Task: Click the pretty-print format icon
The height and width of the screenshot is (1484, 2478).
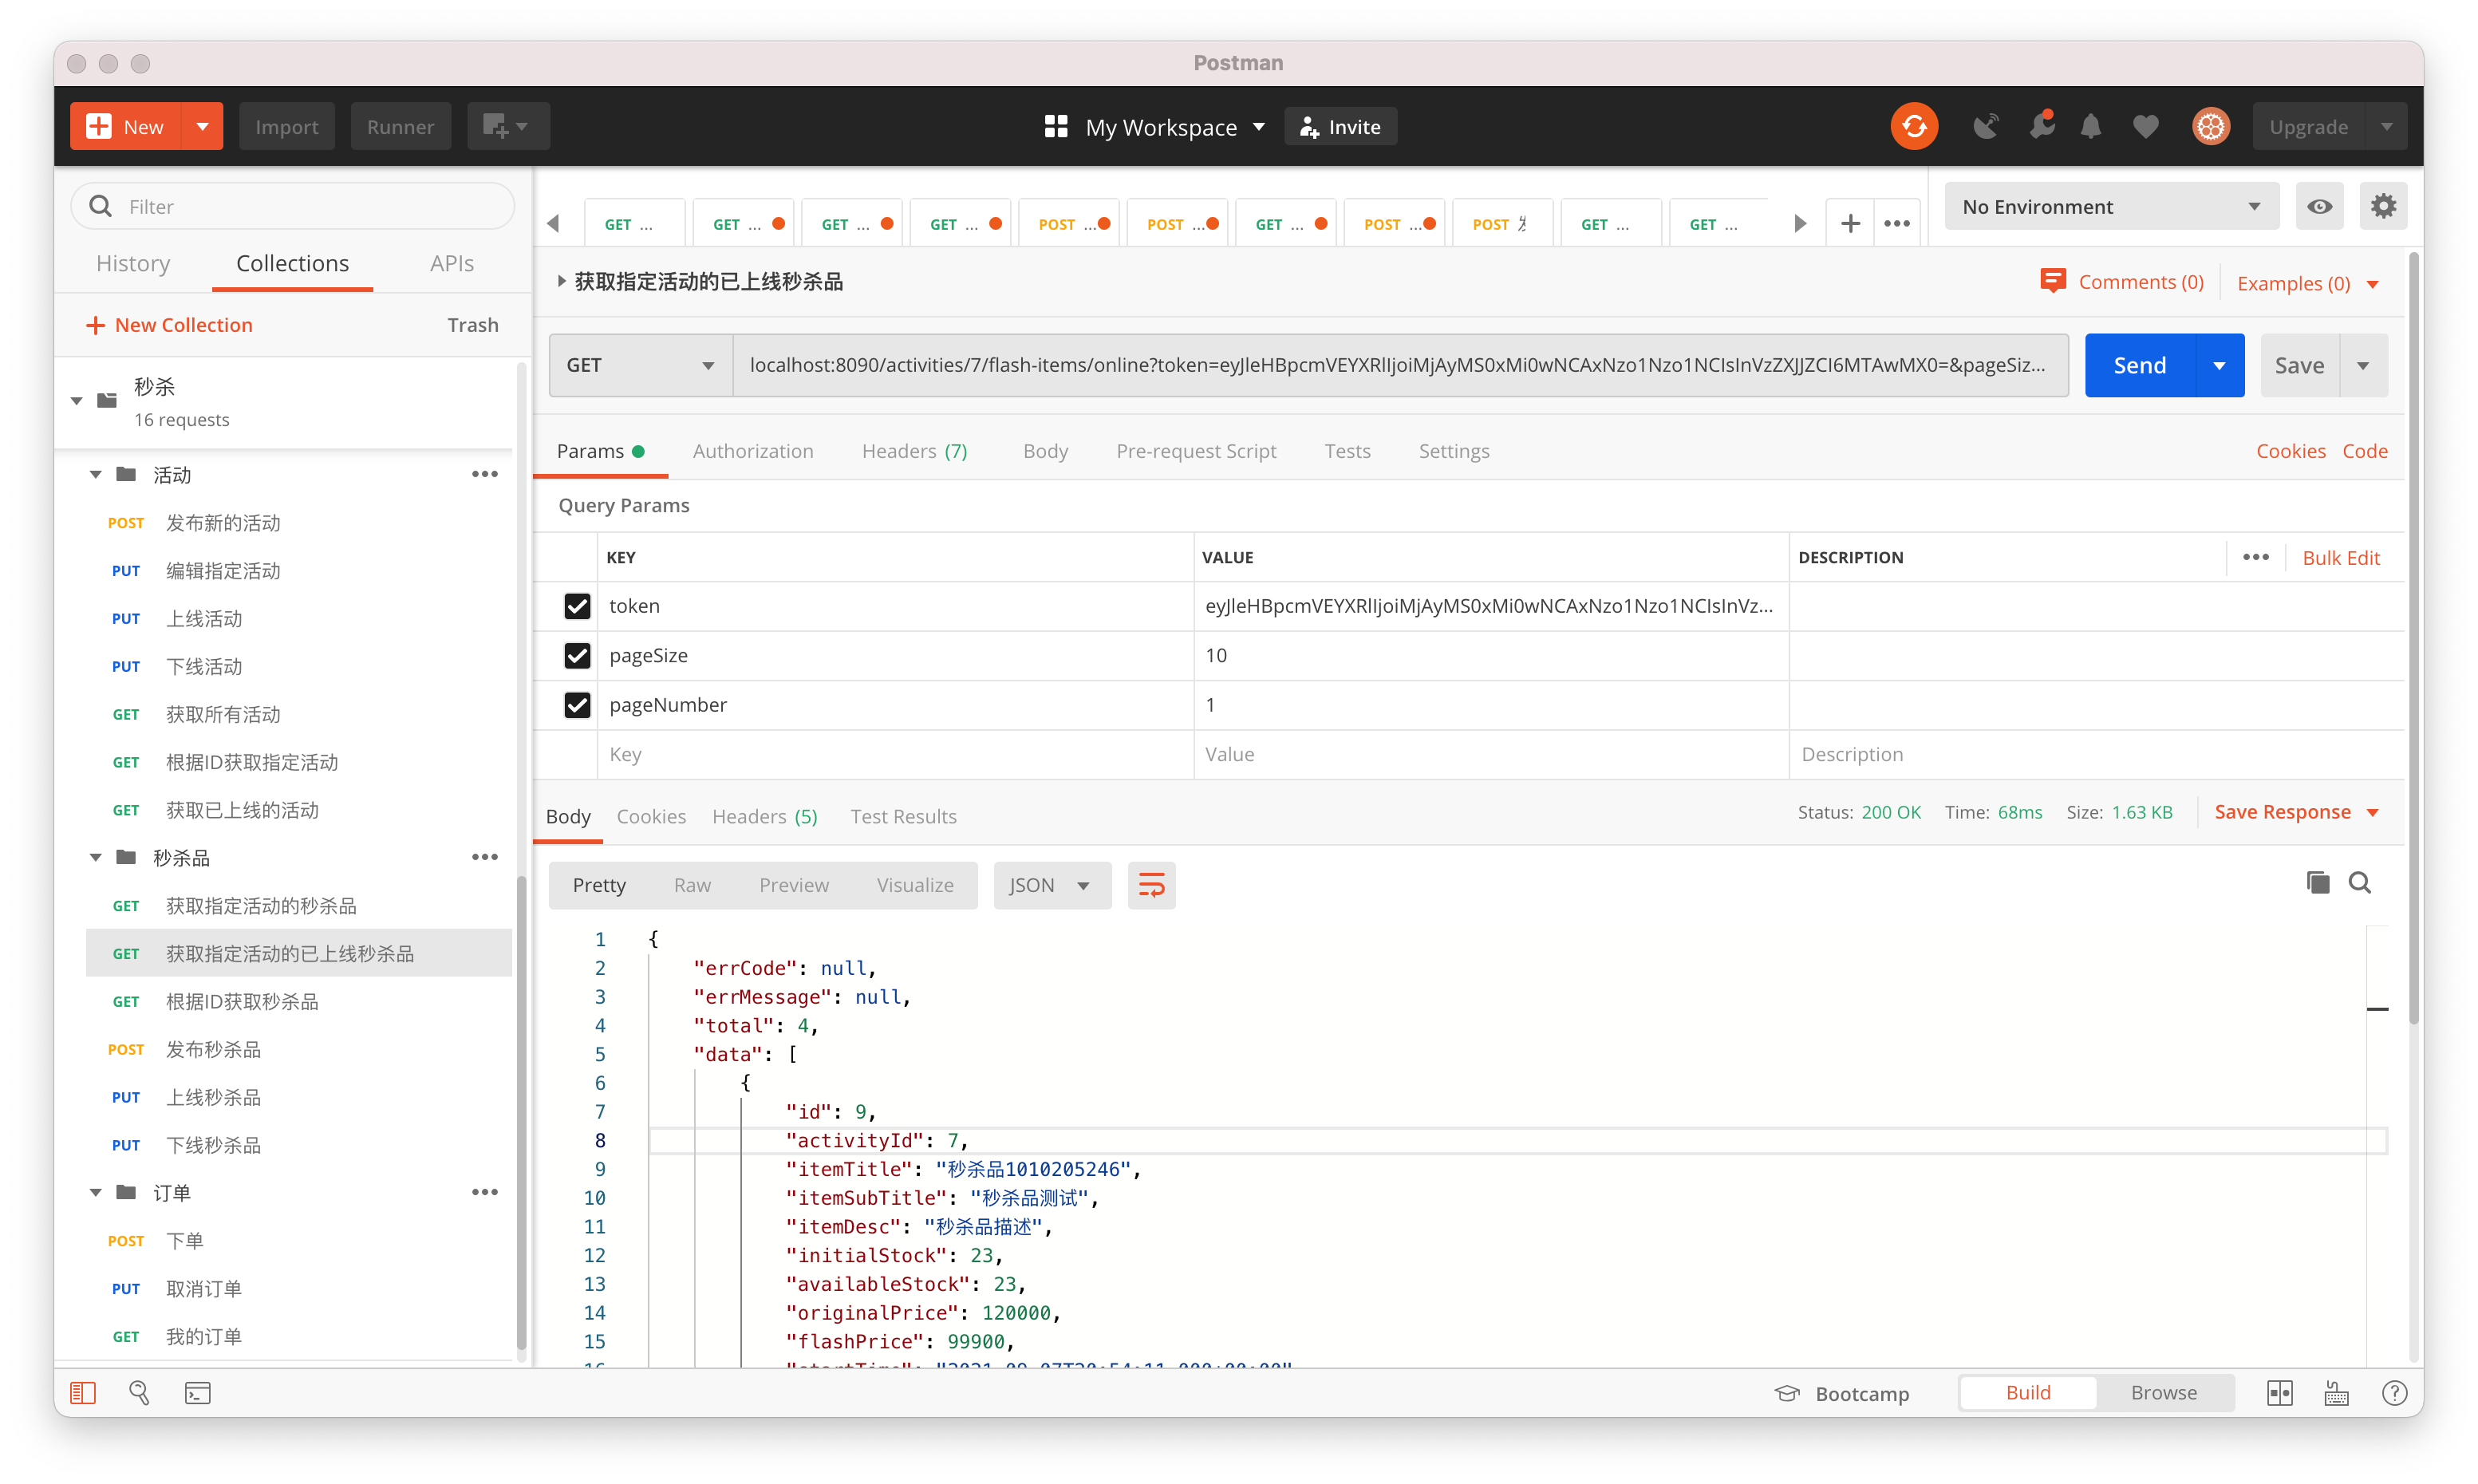Action: (1150, 885)
